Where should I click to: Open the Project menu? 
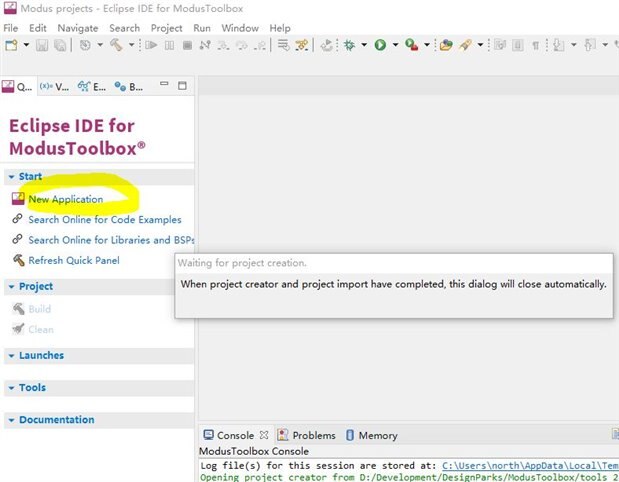click(167, 28)
